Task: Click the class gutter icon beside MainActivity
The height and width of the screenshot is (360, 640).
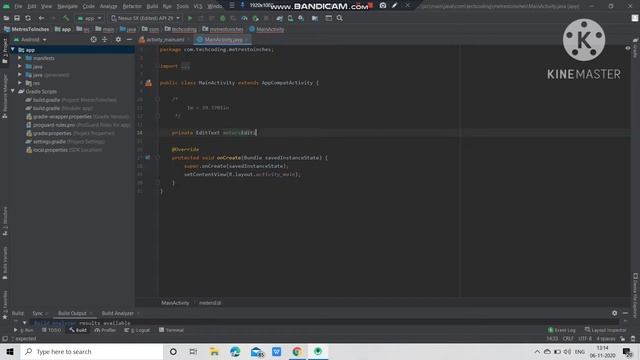Action: pyautogui.click(x=149, y=83)
